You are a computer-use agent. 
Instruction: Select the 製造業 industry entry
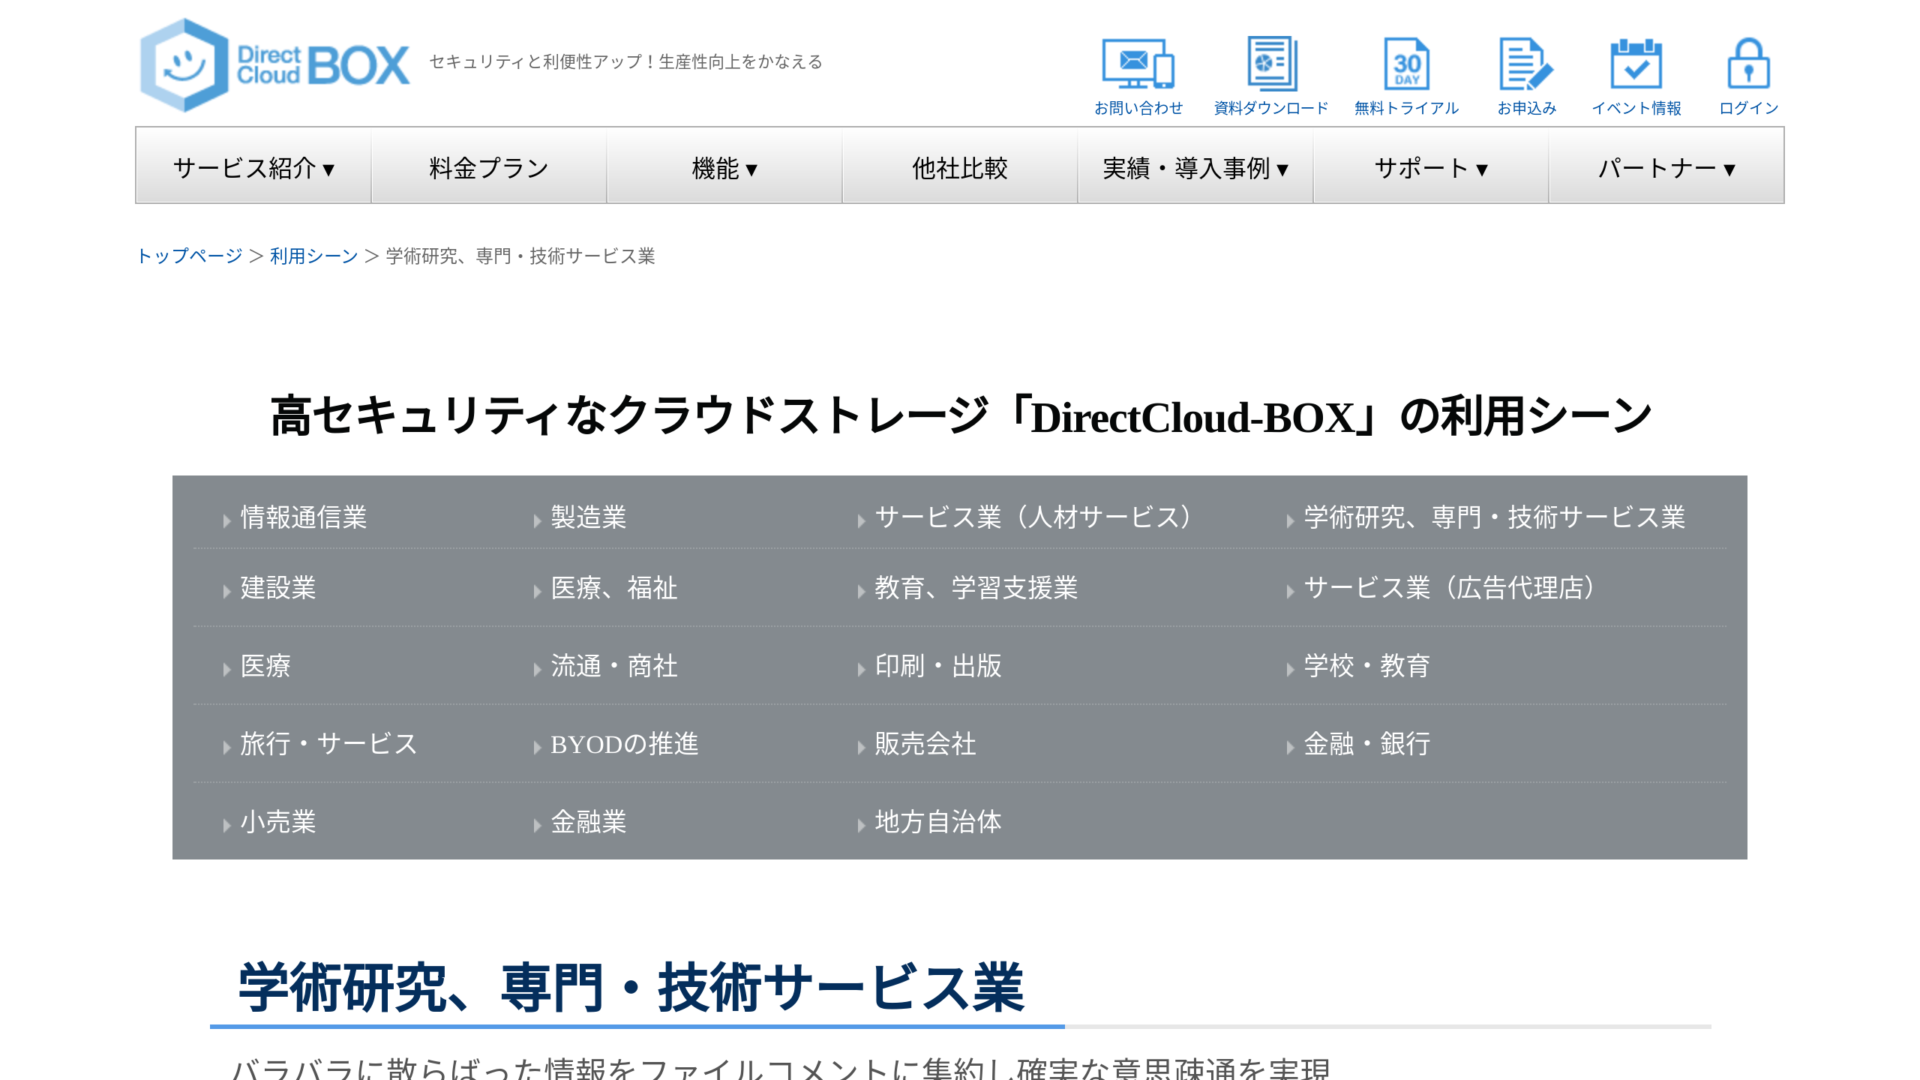tap(590, 518)
